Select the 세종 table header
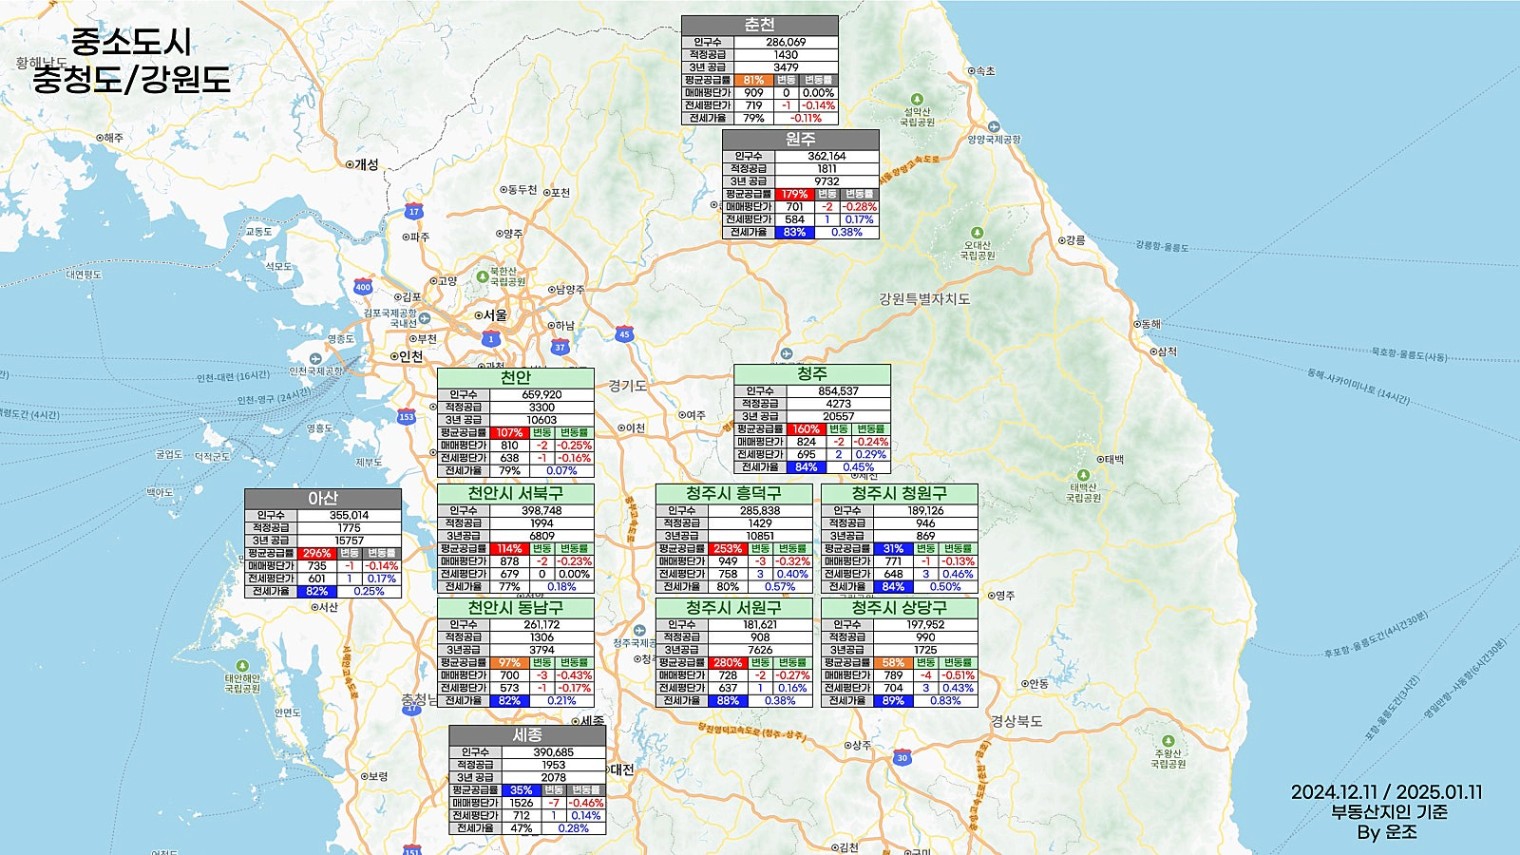Screen dimensions: 1520x855 coord(527,735)
